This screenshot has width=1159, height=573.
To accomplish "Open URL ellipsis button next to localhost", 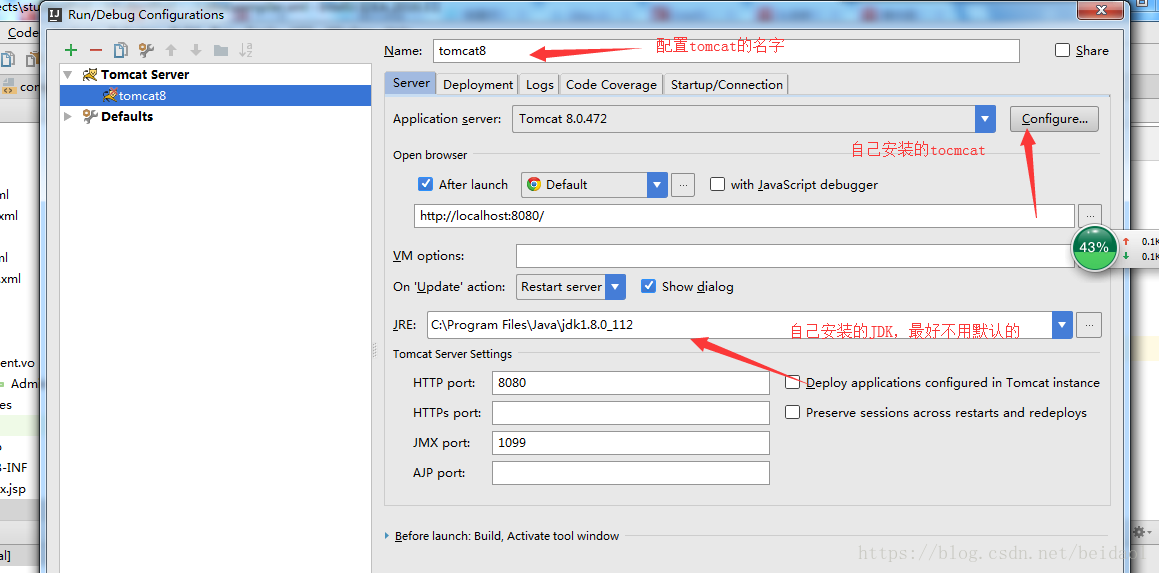I will point(1090,216).
